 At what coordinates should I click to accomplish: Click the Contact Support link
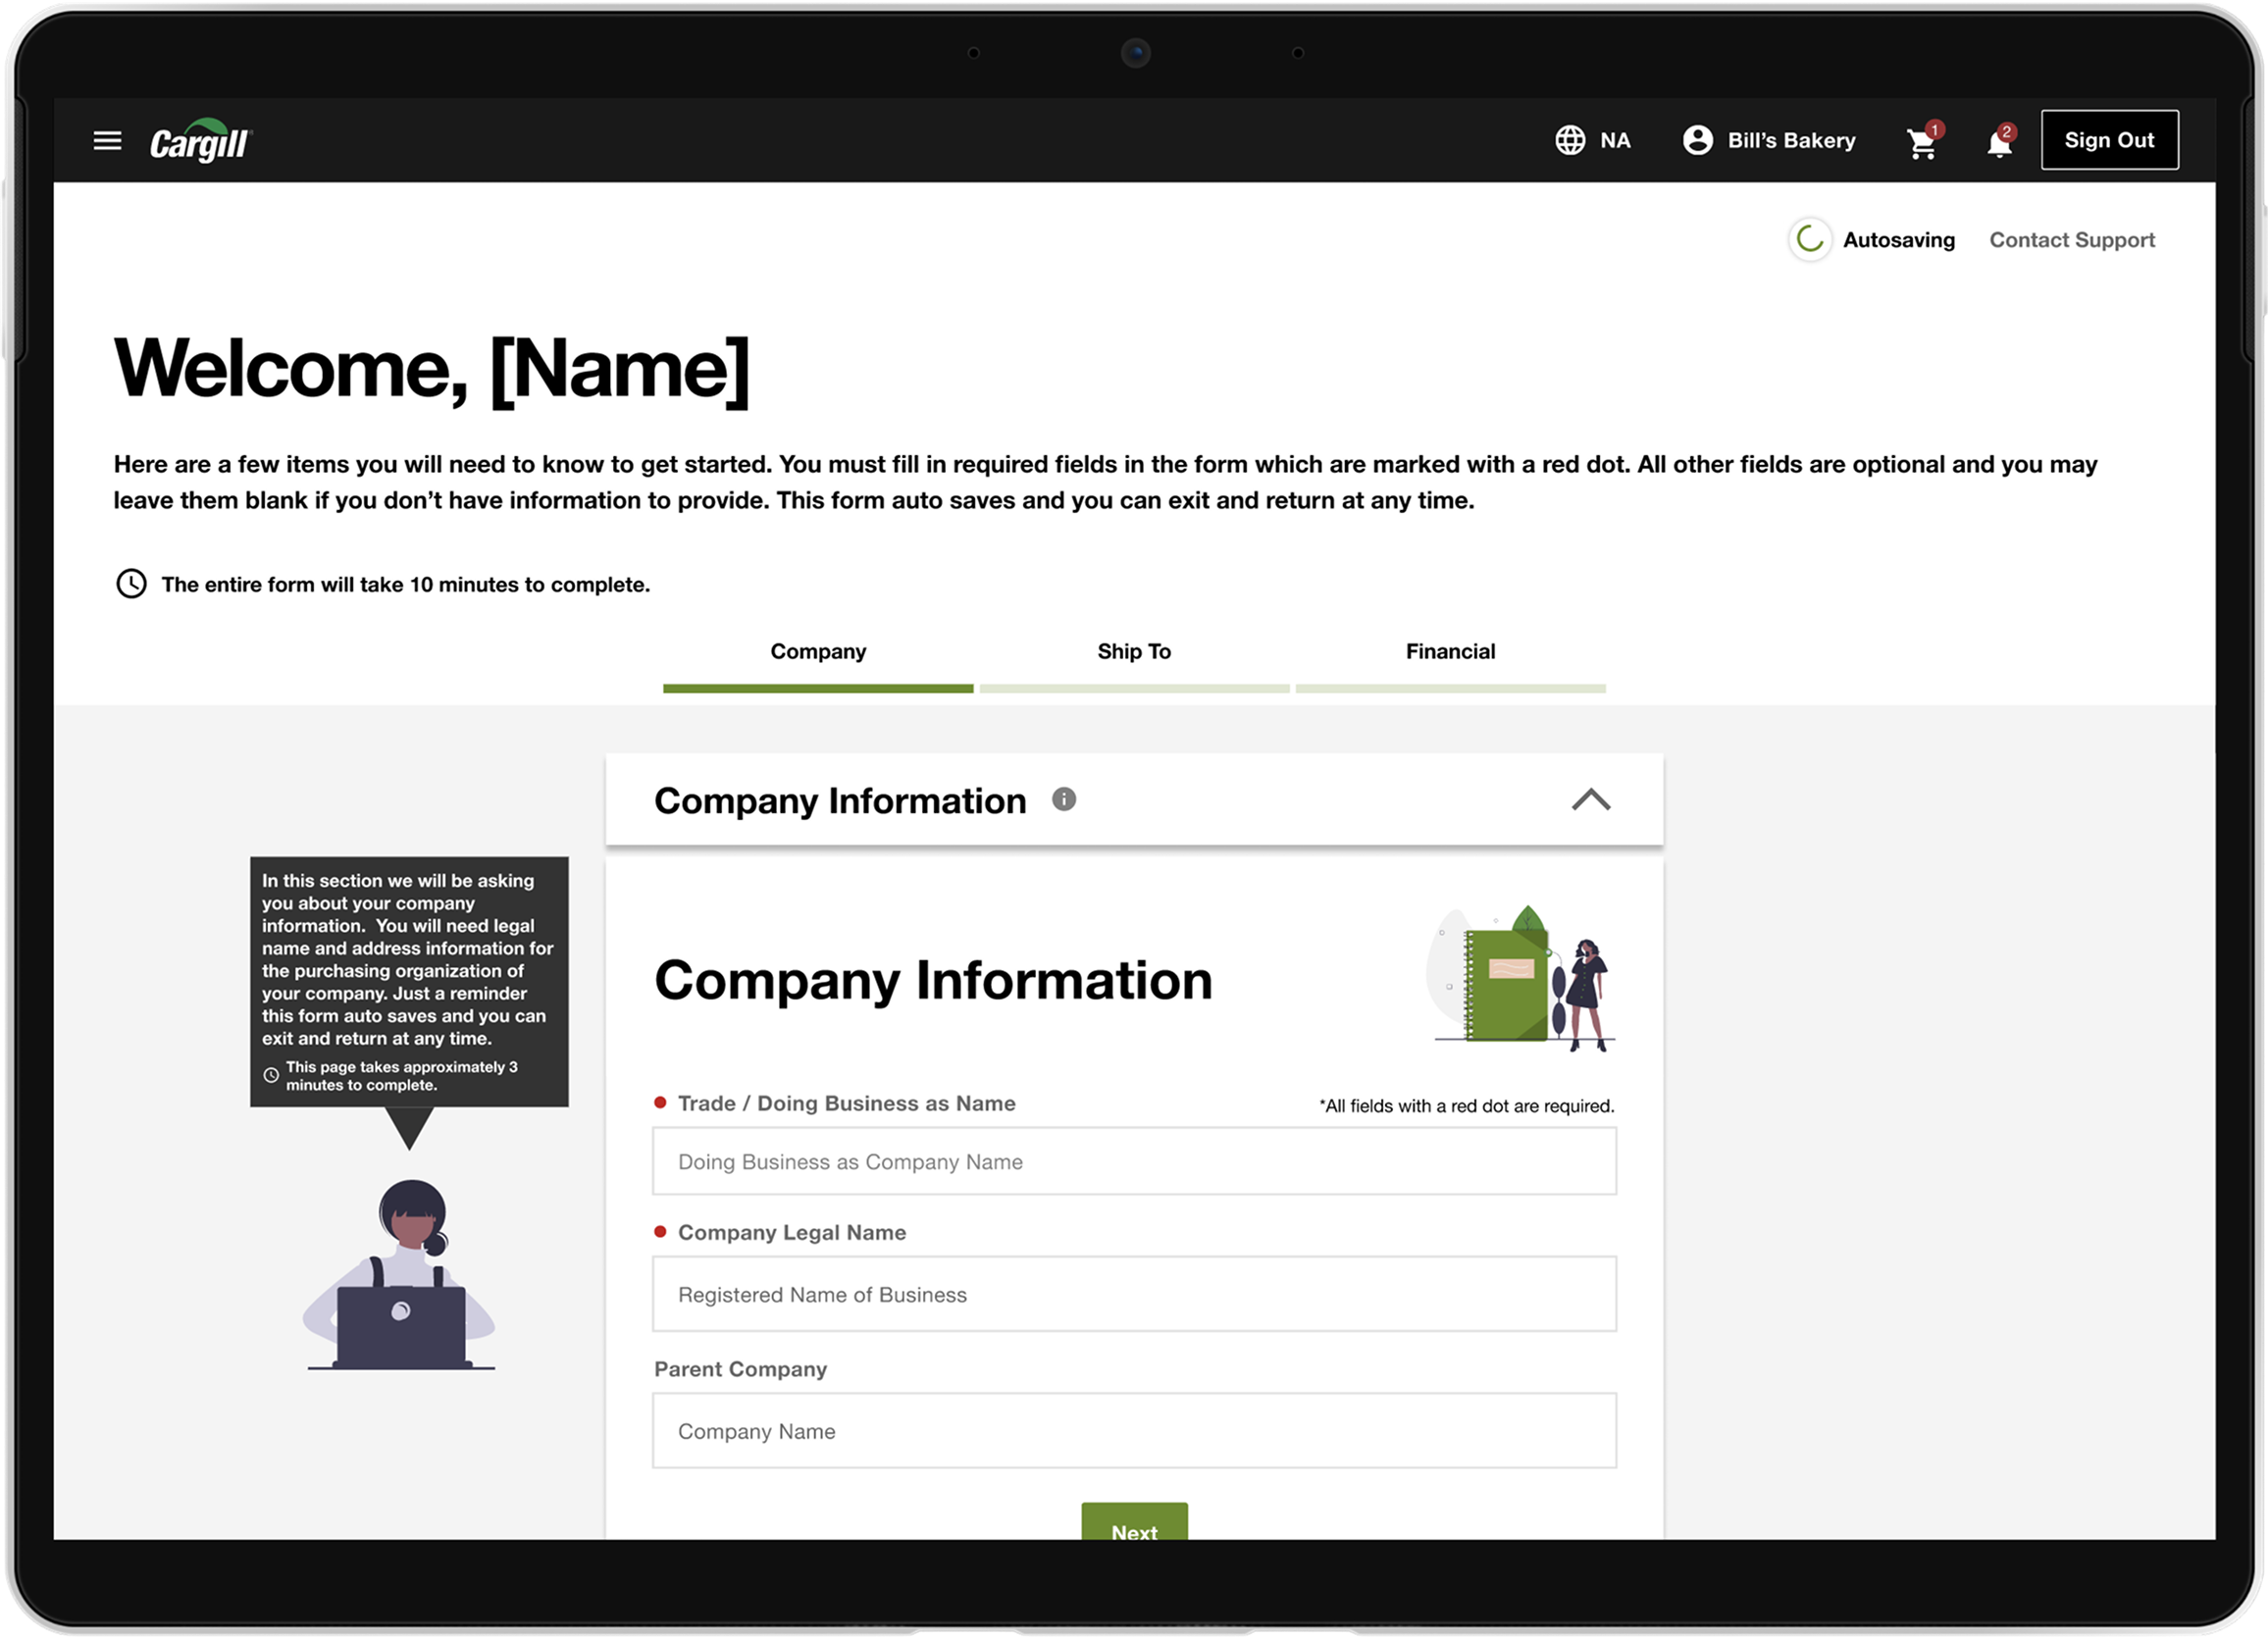click(x=2072, y=240)
